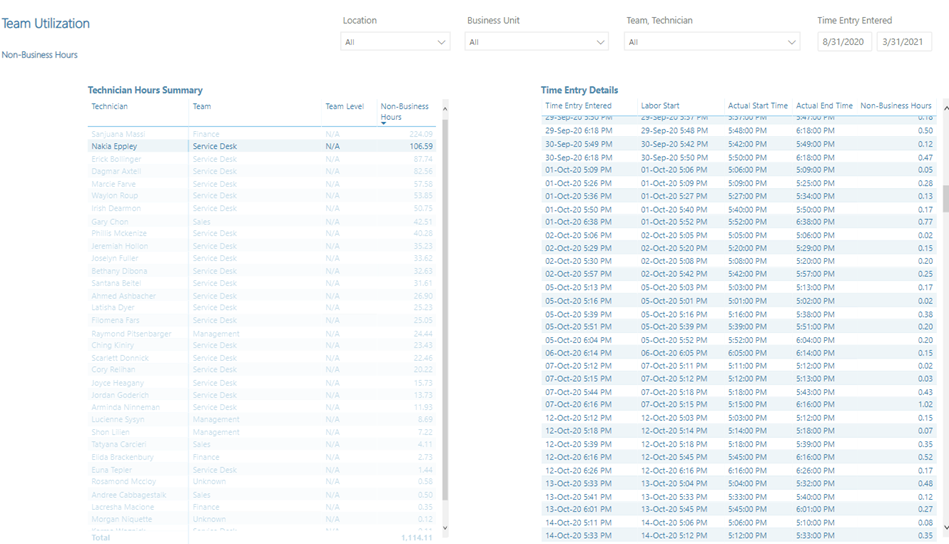The width and height of the screenshot is (949, 544).
Task: Sort details by Labor Start column header
Action: [x=660, y=106]
